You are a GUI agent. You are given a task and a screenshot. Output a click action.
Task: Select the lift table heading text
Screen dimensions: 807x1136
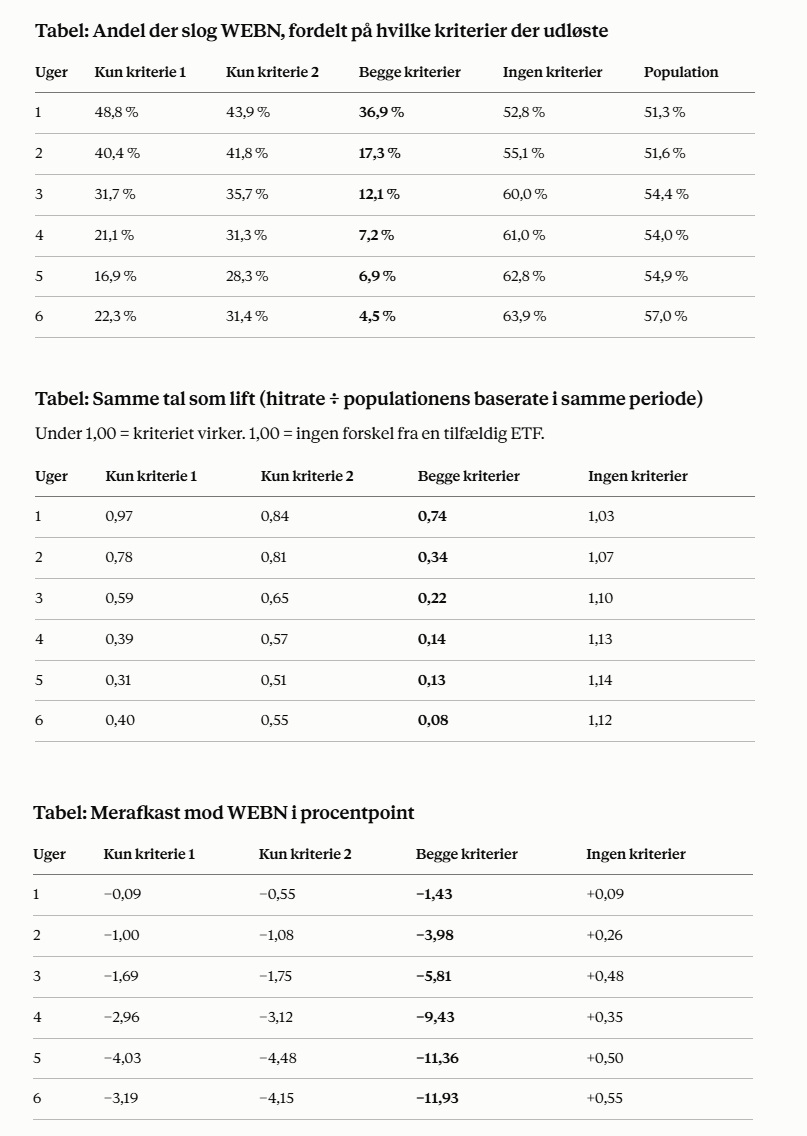coord(369,399)
